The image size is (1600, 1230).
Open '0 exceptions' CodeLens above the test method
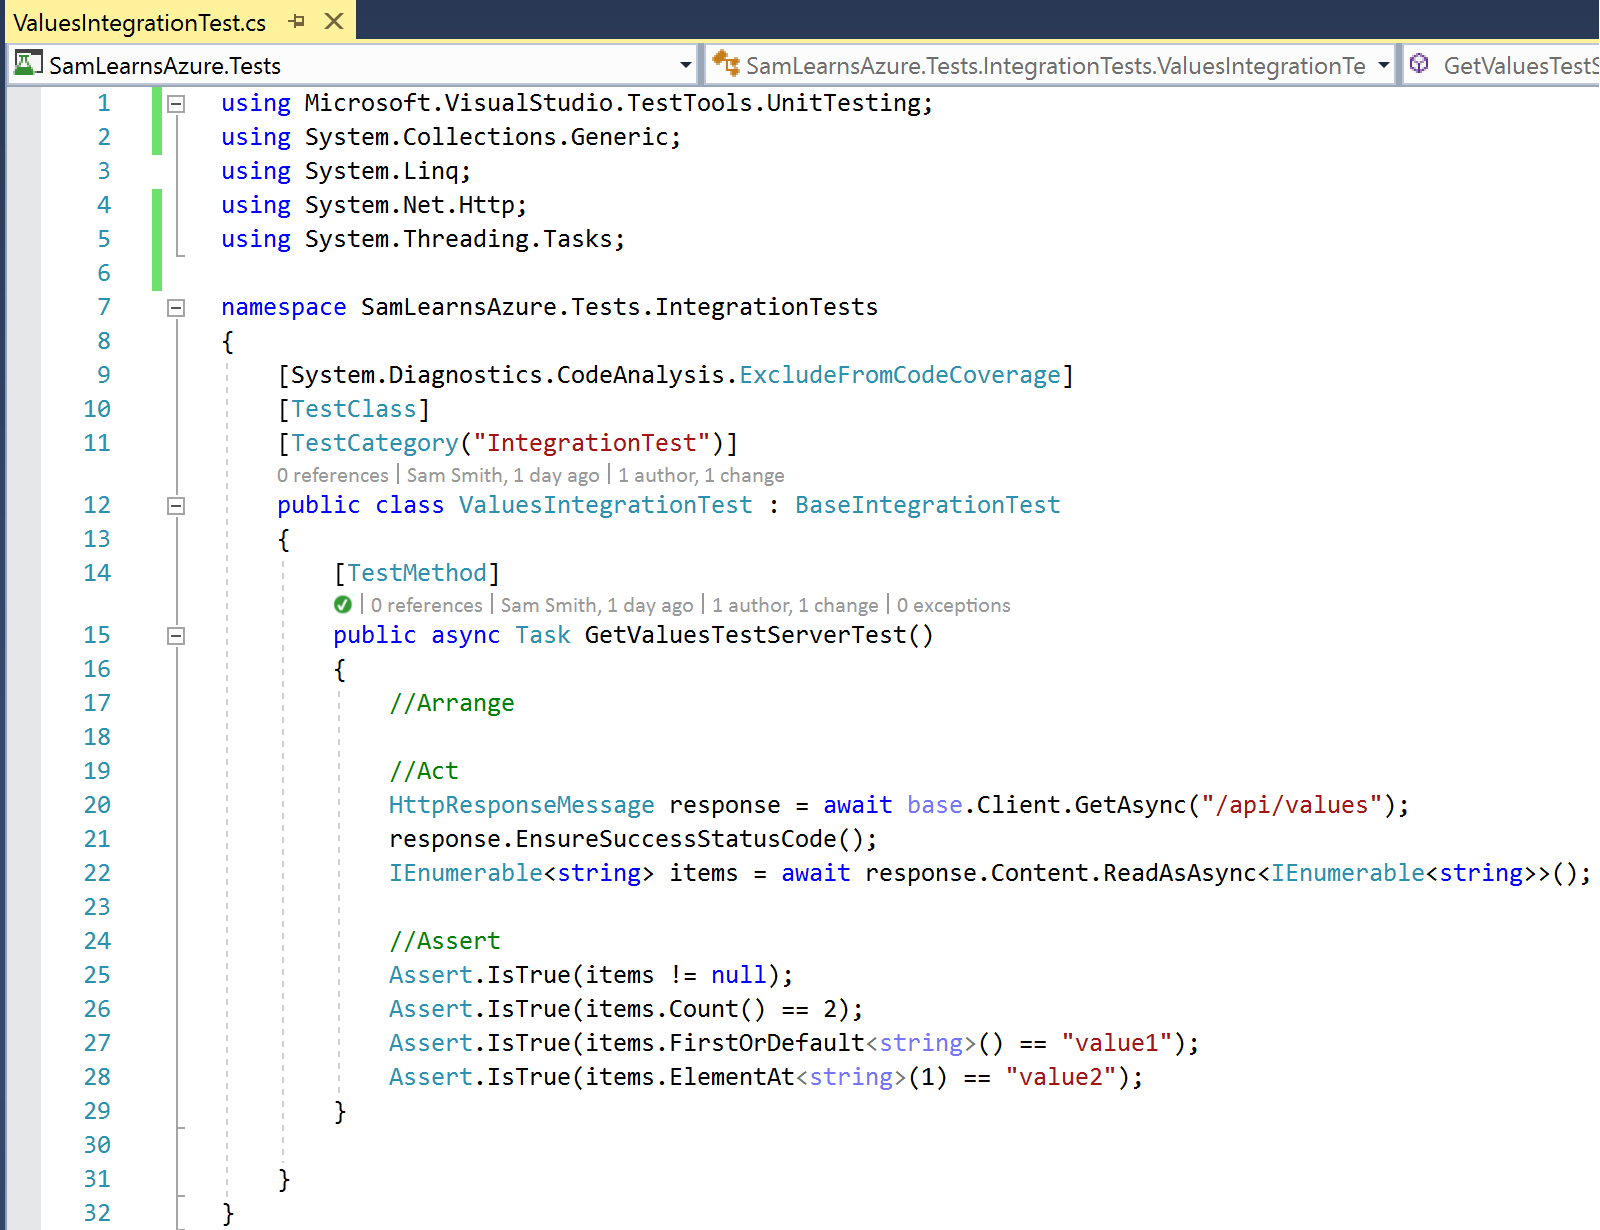coord(953,605)
